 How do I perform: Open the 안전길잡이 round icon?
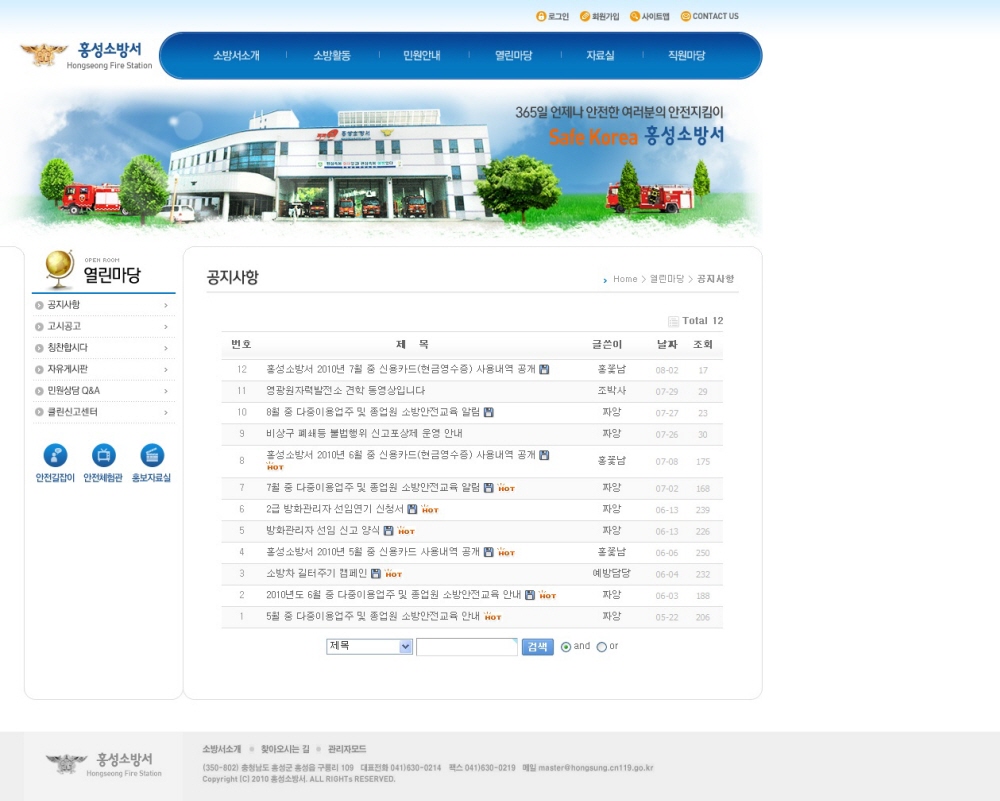point(55,456)
